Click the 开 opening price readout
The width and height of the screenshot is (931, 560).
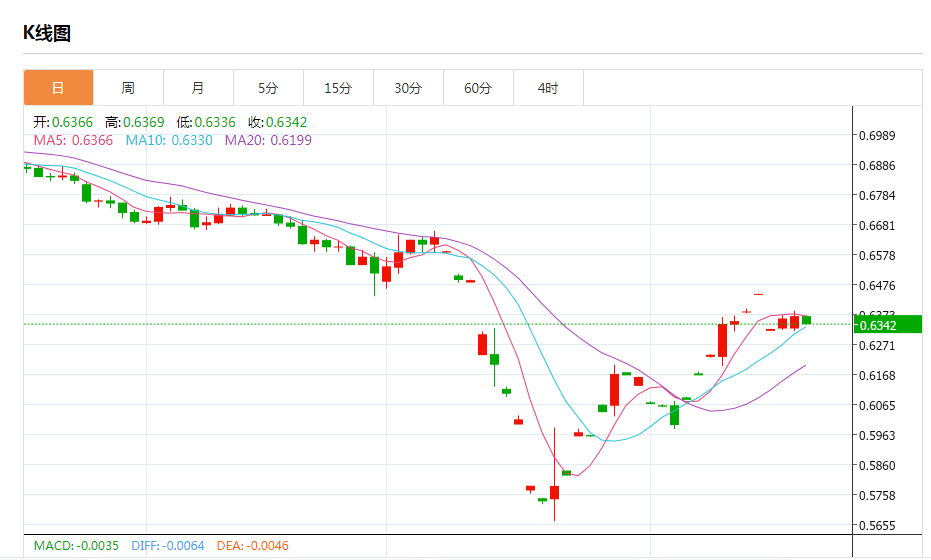click(x=63, y=122)
